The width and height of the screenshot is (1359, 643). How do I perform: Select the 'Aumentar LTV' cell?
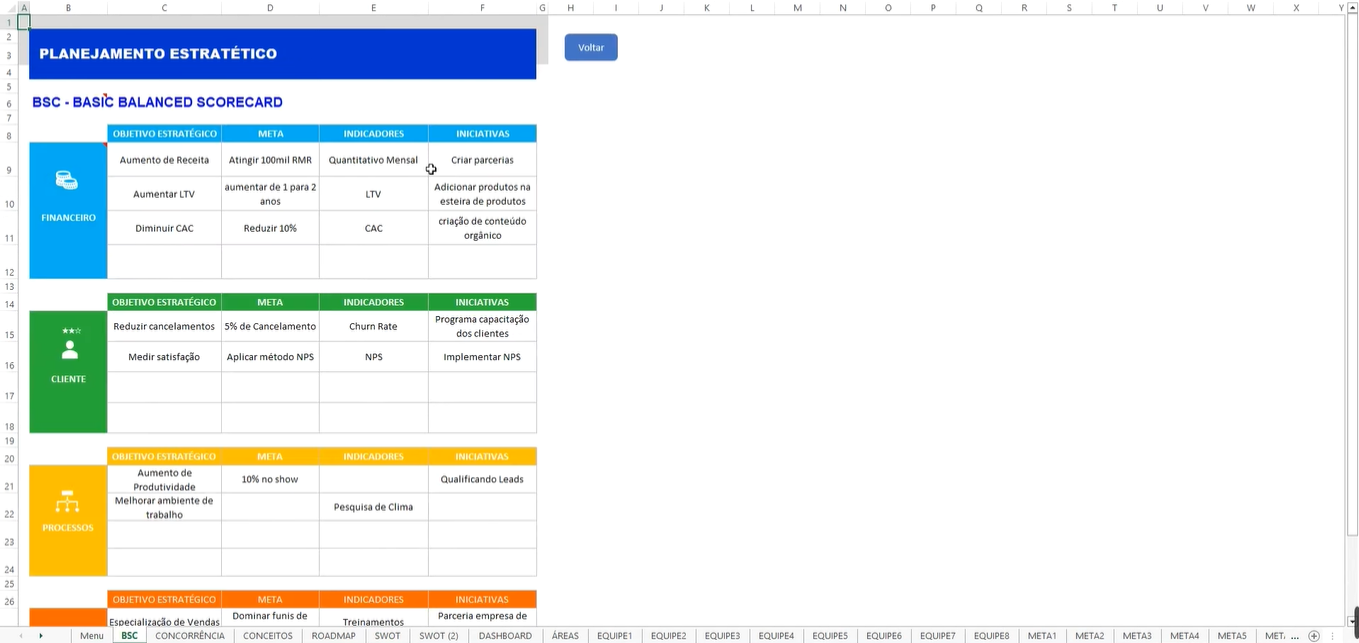click(x=164, y=194)
